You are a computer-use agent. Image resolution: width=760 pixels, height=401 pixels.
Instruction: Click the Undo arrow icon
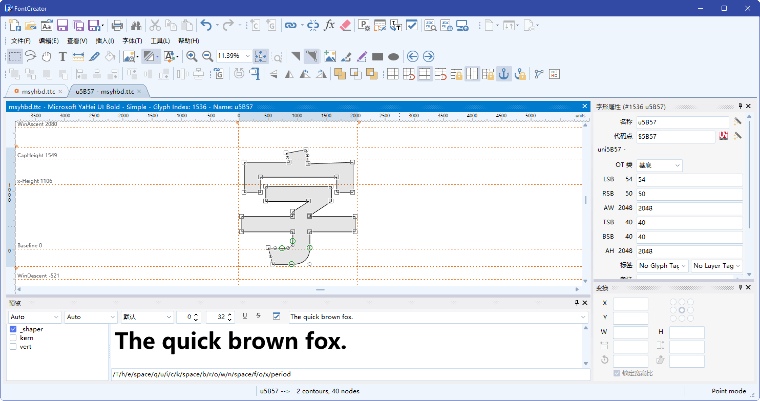(205, 24)
